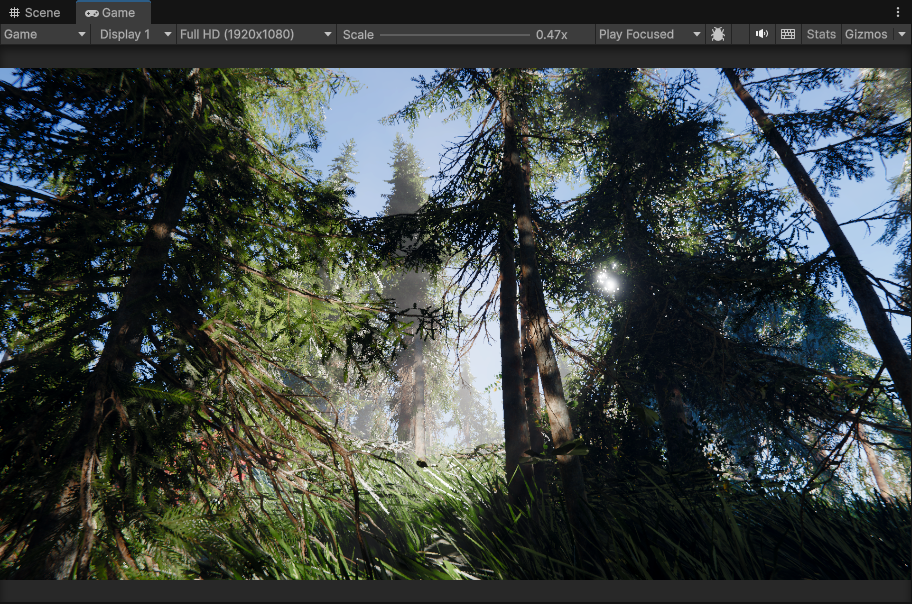Viewport: 912px width, 604px height.
Task: Click the Stats label button
Action: click(821, 34)
